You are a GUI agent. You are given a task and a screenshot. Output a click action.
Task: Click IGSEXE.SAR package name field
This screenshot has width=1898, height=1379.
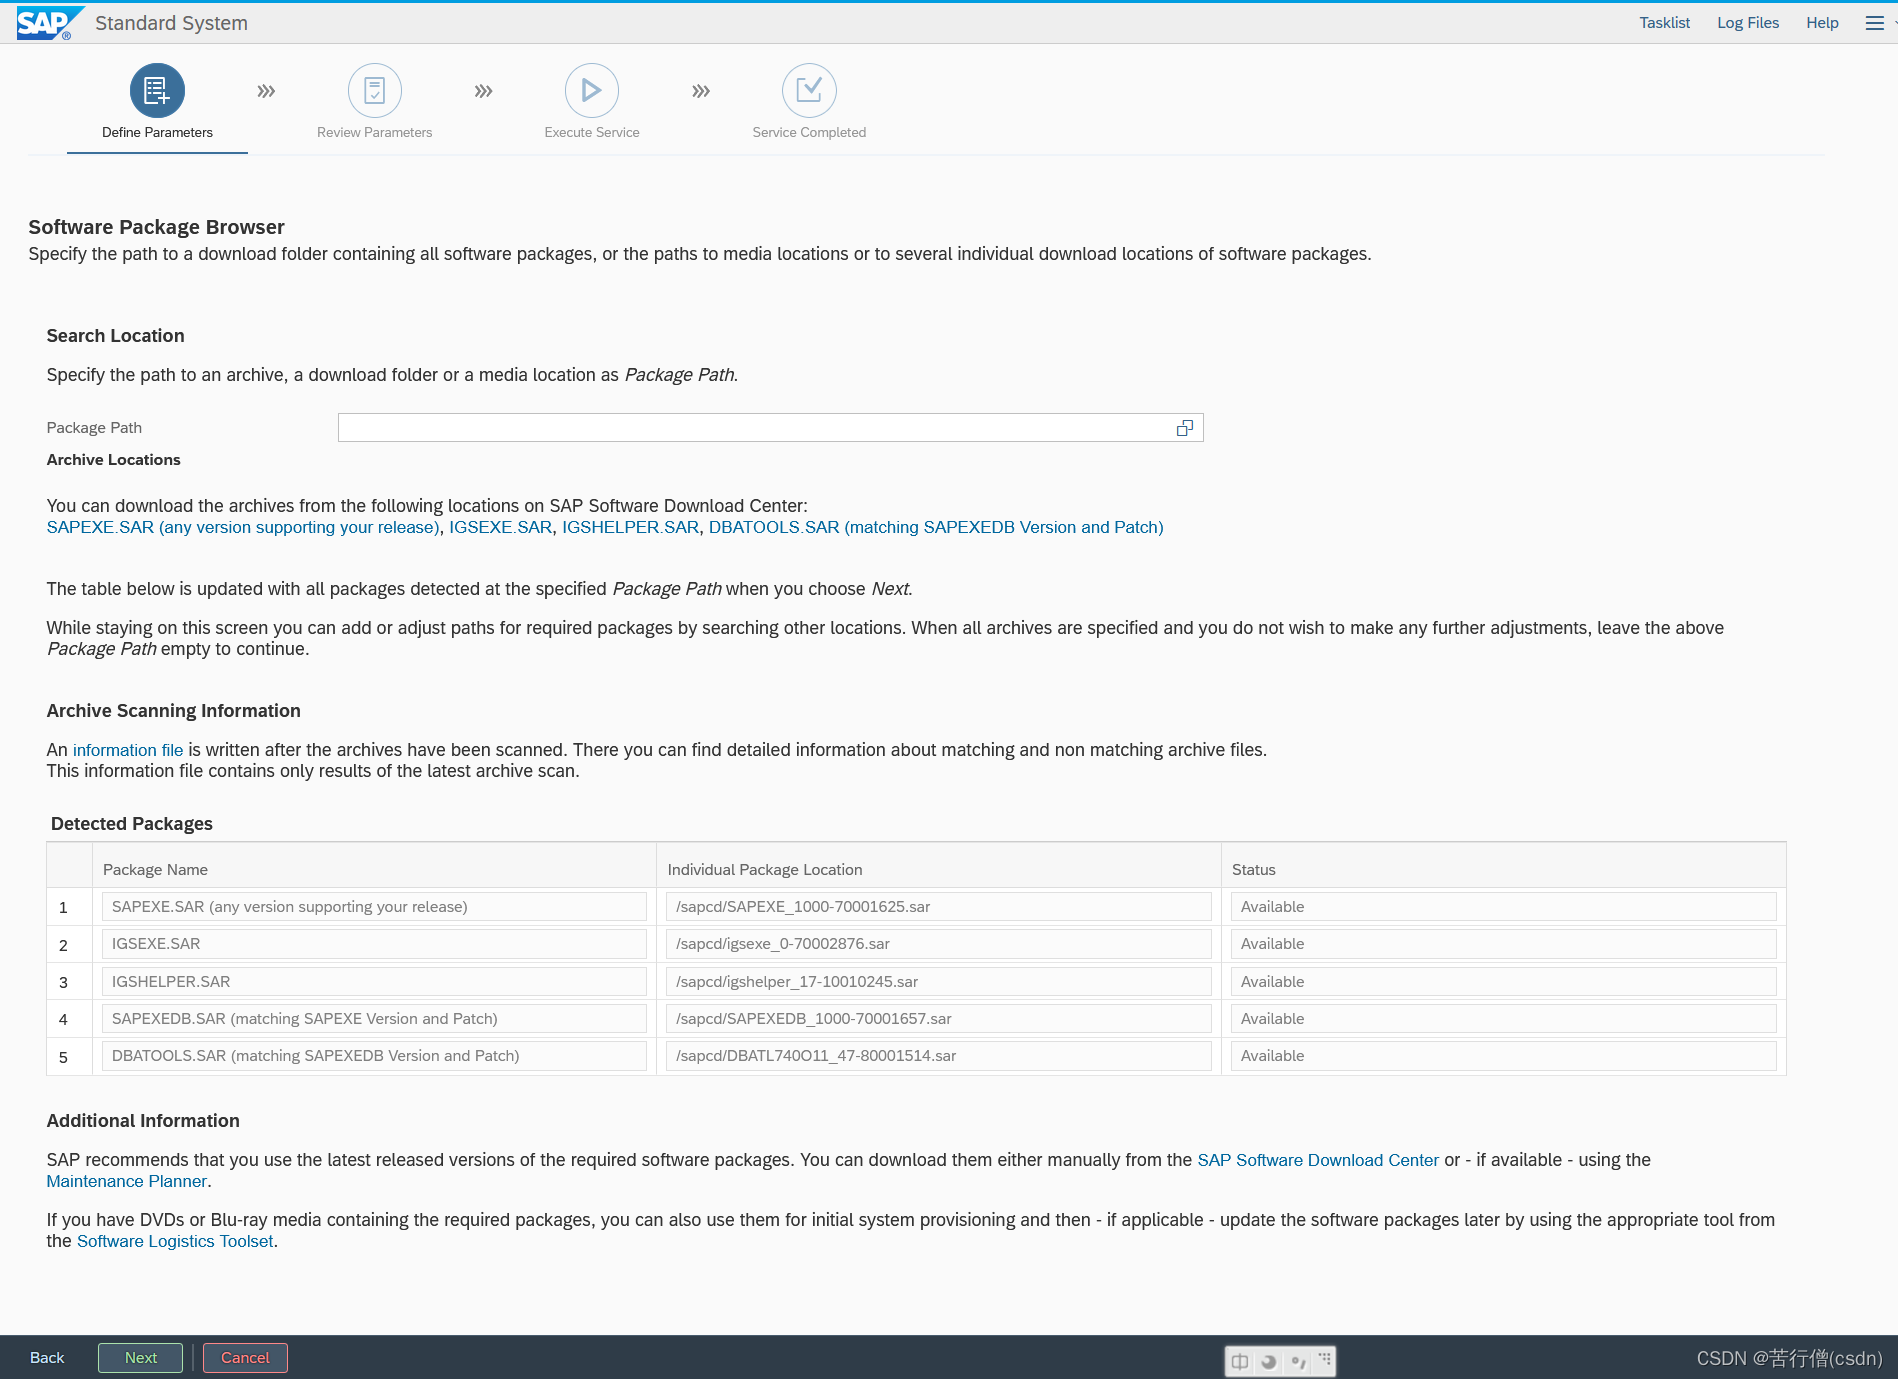[x=374, y=944]
